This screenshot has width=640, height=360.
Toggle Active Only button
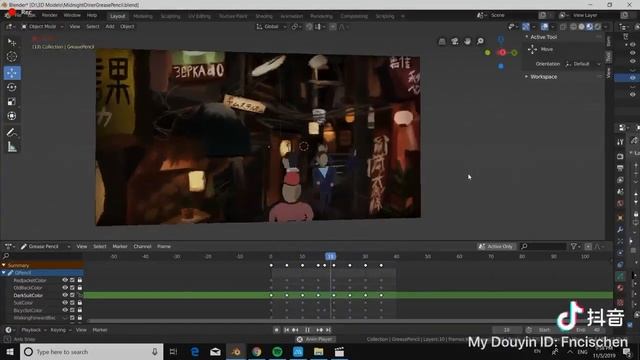point(496,247)
